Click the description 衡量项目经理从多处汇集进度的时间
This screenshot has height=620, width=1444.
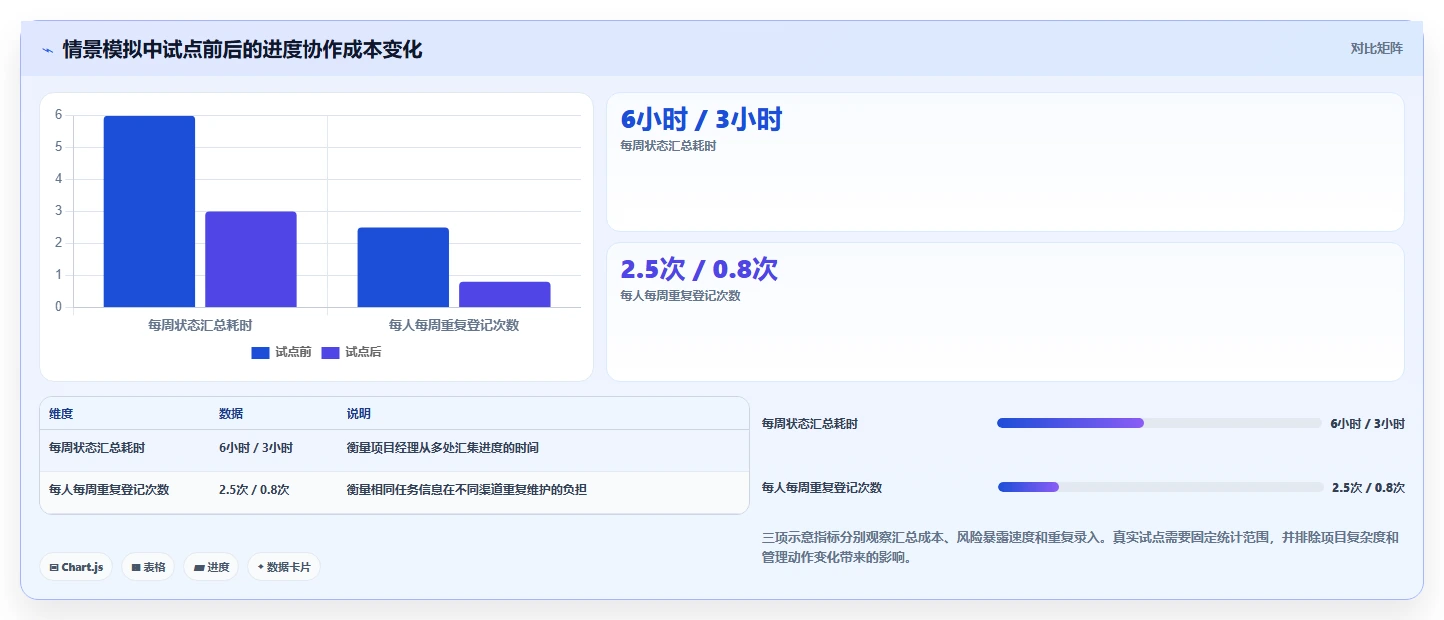click(x=443, y=448)
